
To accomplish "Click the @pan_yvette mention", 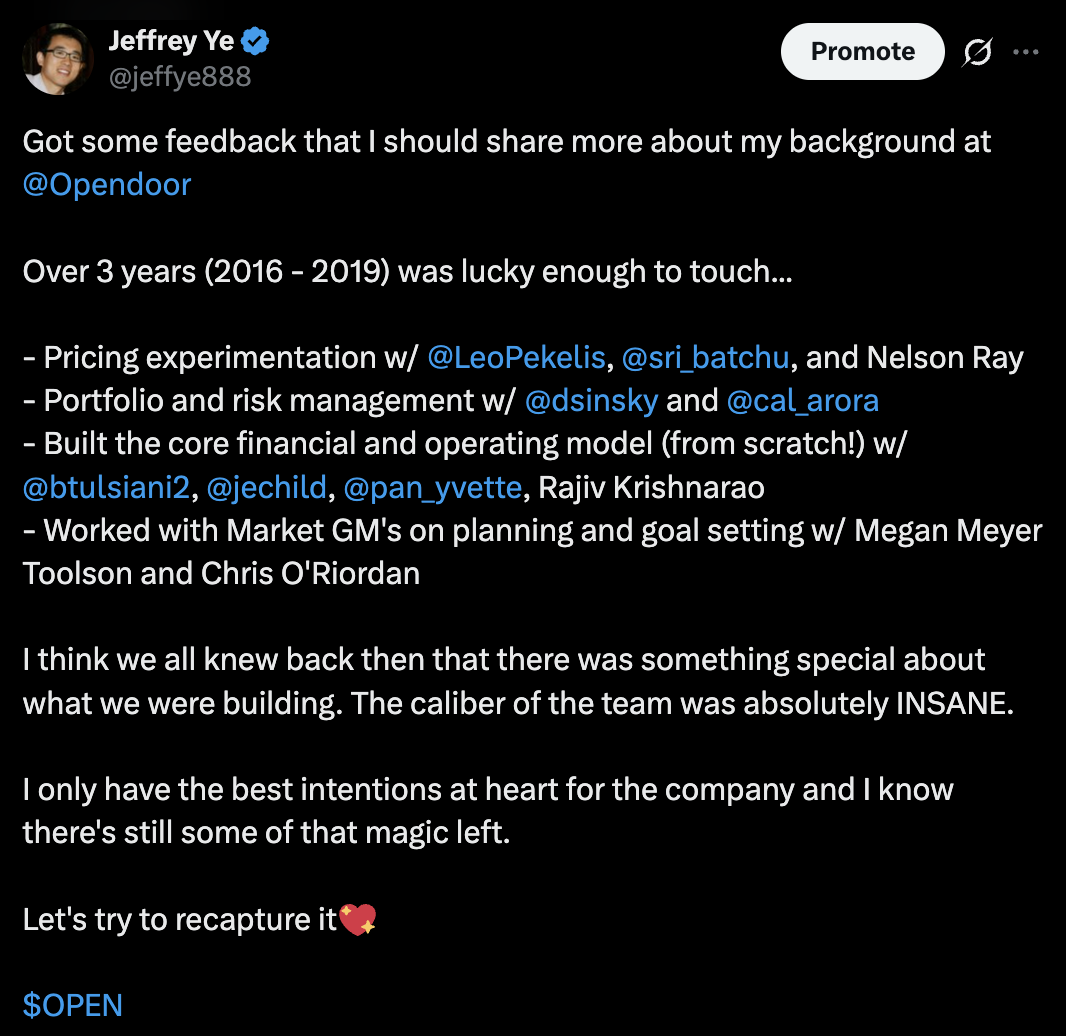I will [432, 487].
